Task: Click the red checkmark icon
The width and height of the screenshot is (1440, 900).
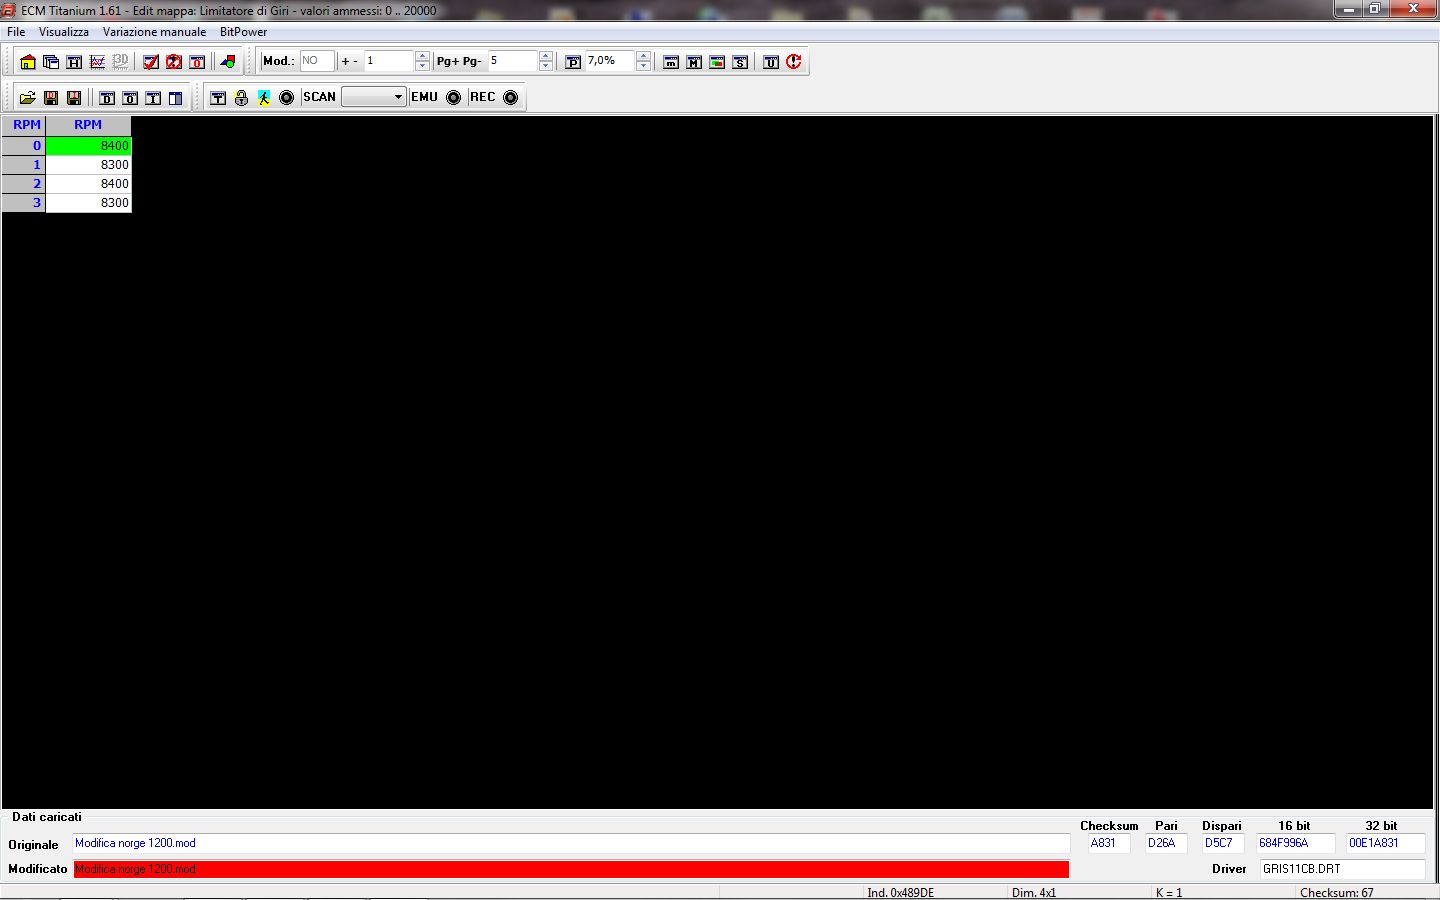Action: [151, 62]
